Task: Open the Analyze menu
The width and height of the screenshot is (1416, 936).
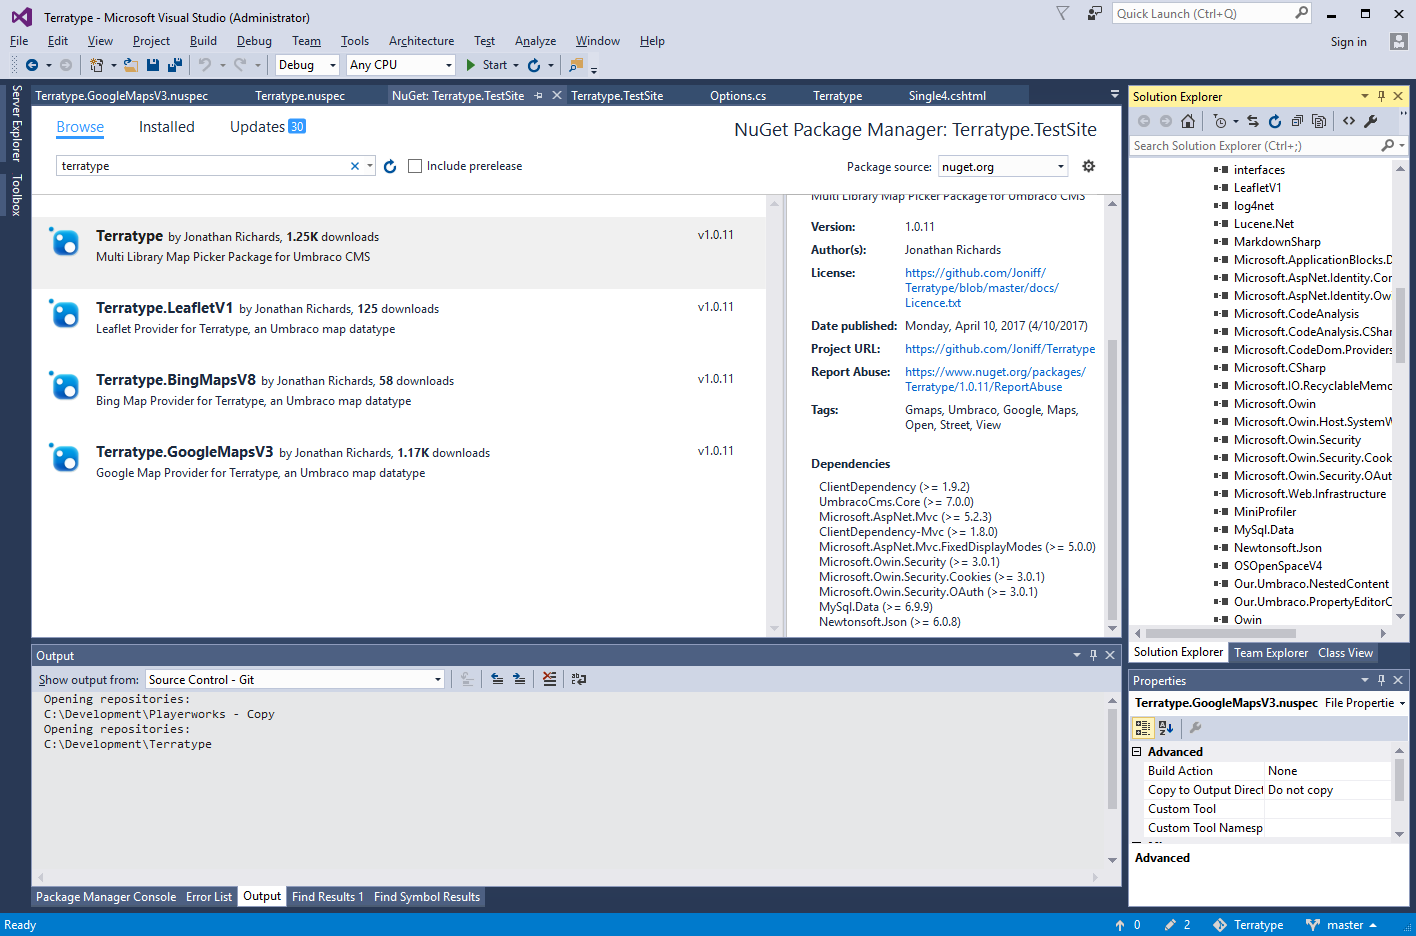Action: 535,41
